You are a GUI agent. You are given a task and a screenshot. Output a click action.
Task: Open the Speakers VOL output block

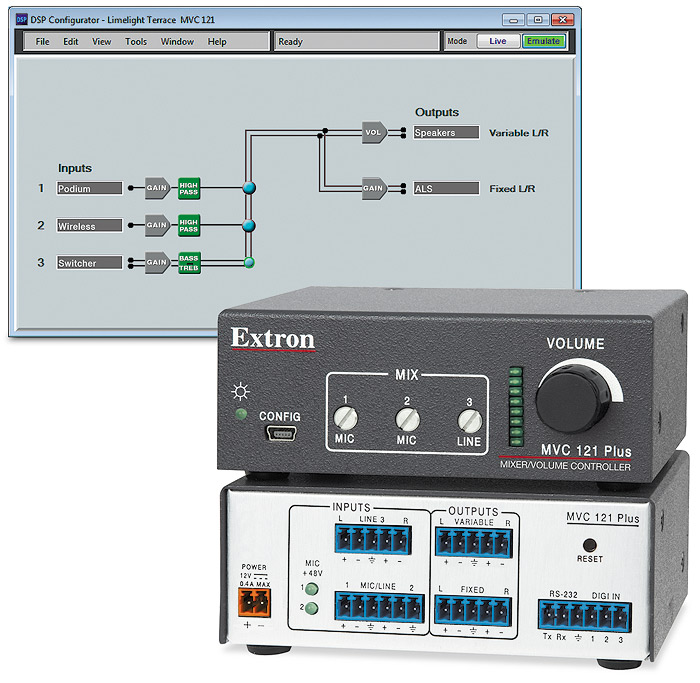click(374, 132)
